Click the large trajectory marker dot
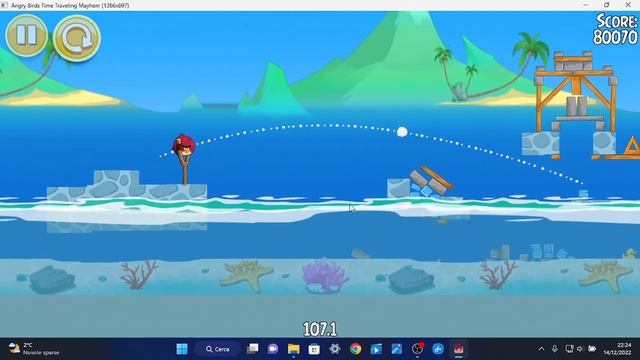The width and height of the screenshot is (640, 360). (x=402, y=132)
